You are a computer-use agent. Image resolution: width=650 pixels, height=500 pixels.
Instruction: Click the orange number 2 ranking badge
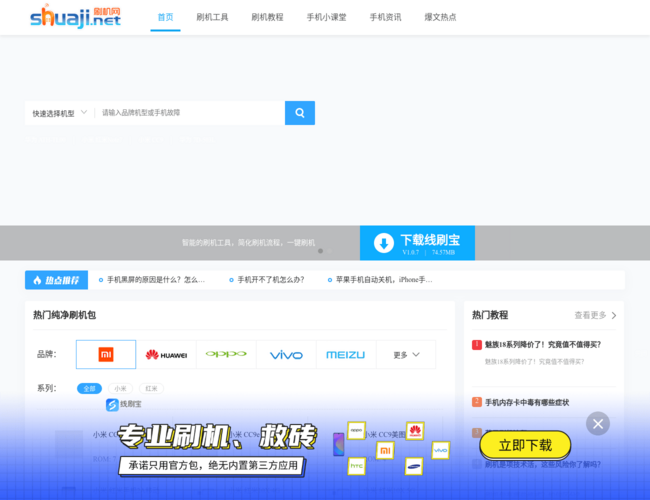pyautogui.click(x=477, y=402)
